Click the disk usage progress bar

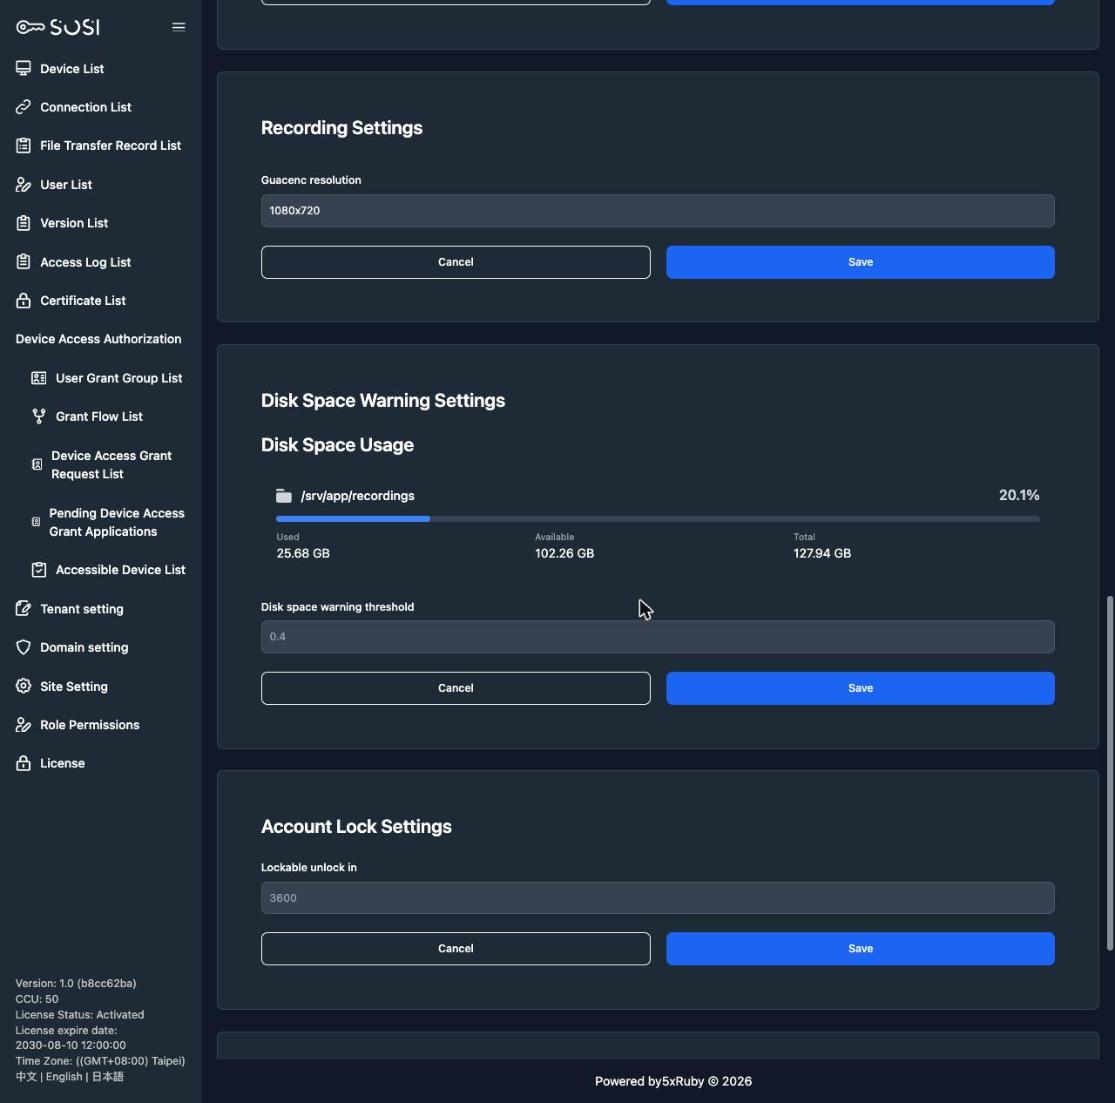click(657, 519)
